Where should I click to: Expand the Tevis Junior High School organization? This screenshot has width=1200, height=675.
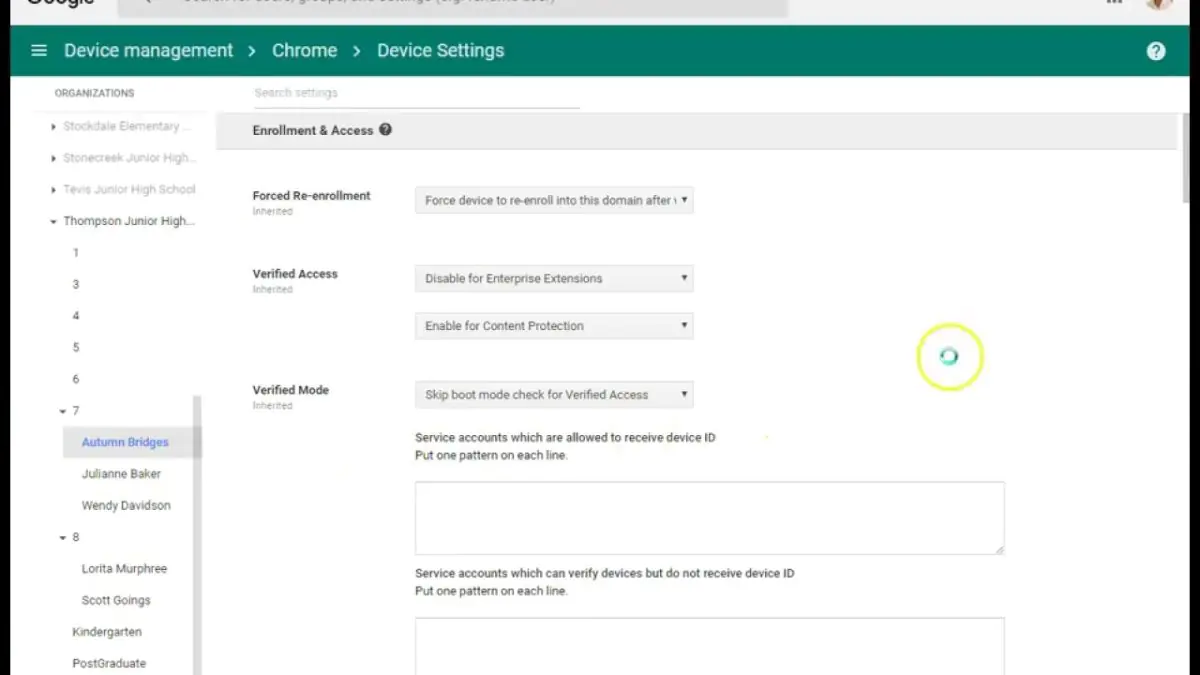click(53, 189)
